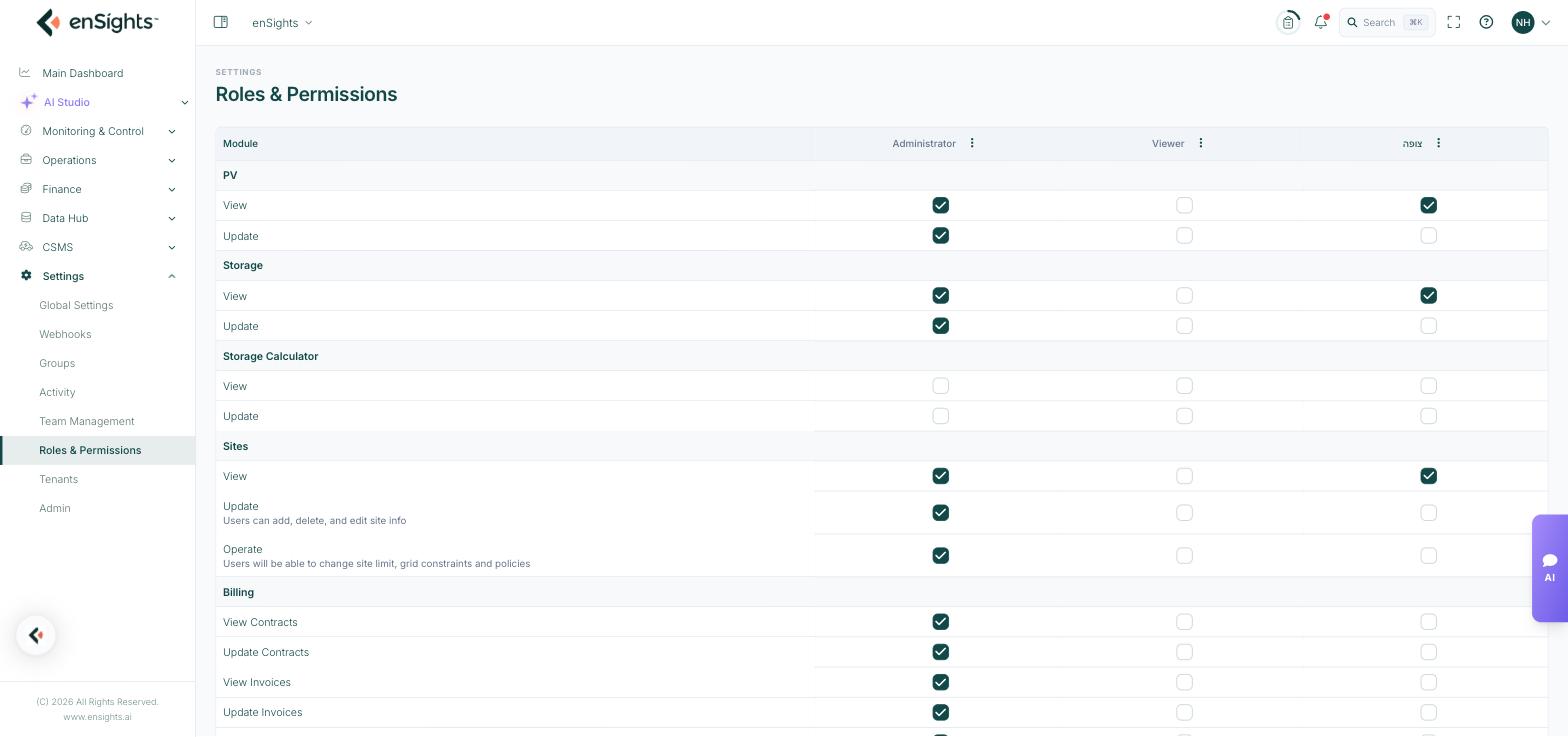Open the help question-mark icon
This screenshot has height=737, width=1568.
pyautogui.click(x=1486, y=22)
